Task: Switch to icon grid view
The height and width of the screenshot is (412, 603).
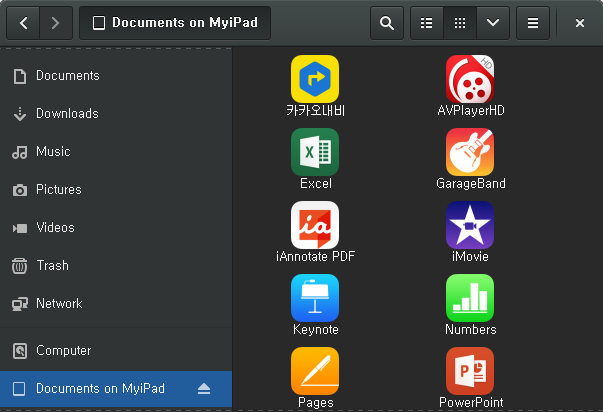Action: tap(460, 23)
